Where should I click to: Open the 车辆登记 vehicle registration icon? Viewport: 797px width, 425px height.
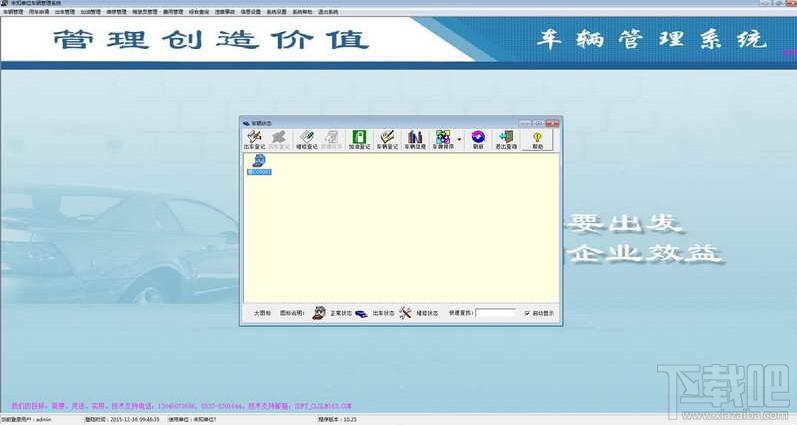(x=387, y=140)
